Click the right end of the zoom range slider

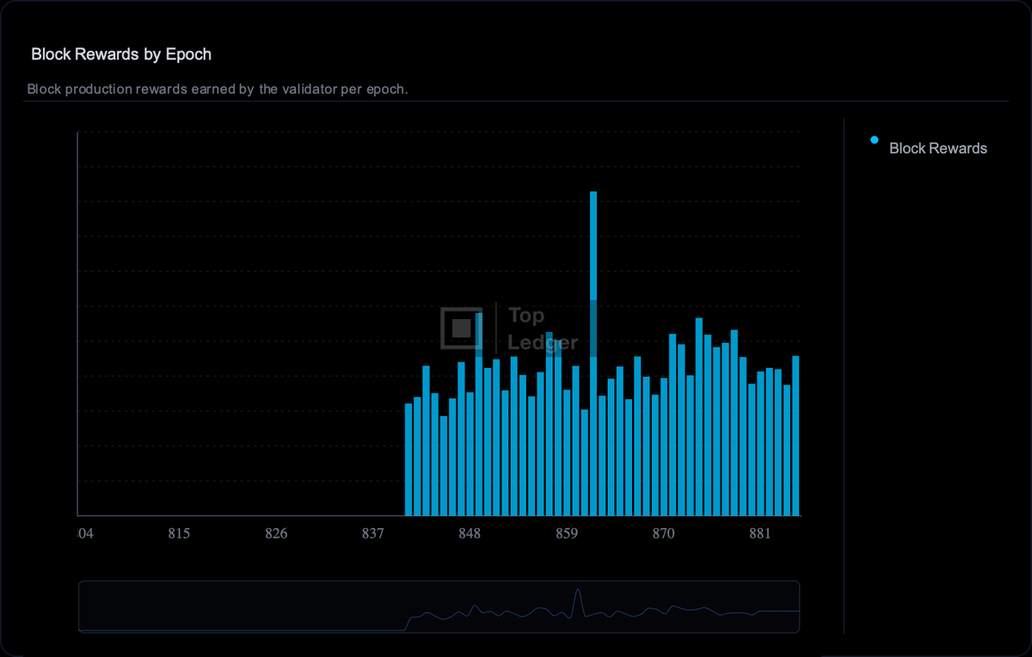coord(799,607)
